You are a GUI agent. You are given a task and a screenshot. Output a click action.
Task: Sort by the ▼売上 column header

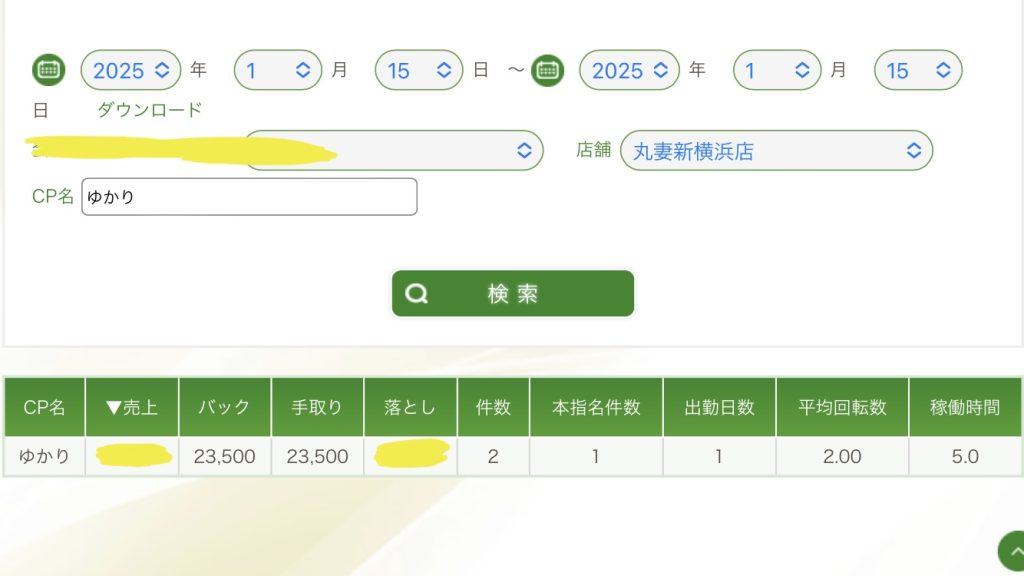click(132, 407)
